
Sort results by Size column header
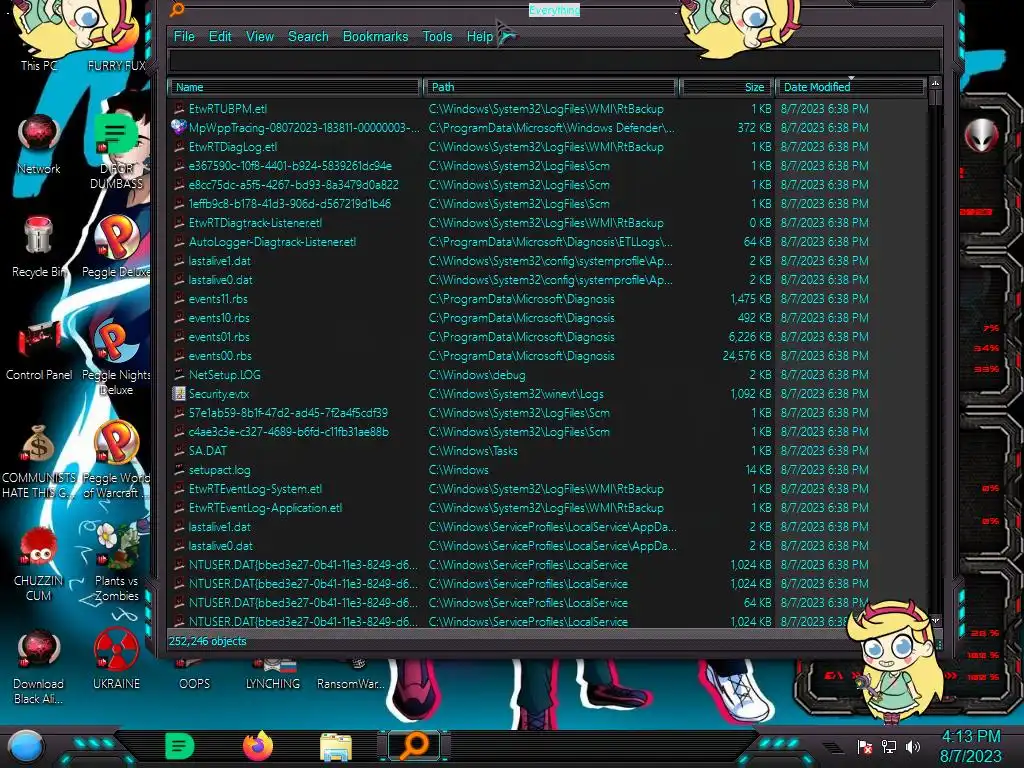(x=726, y=87)
